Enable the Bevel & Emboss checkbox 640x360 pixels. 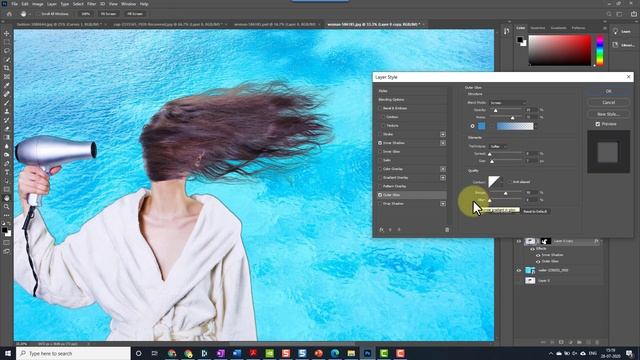click(380, 108)
